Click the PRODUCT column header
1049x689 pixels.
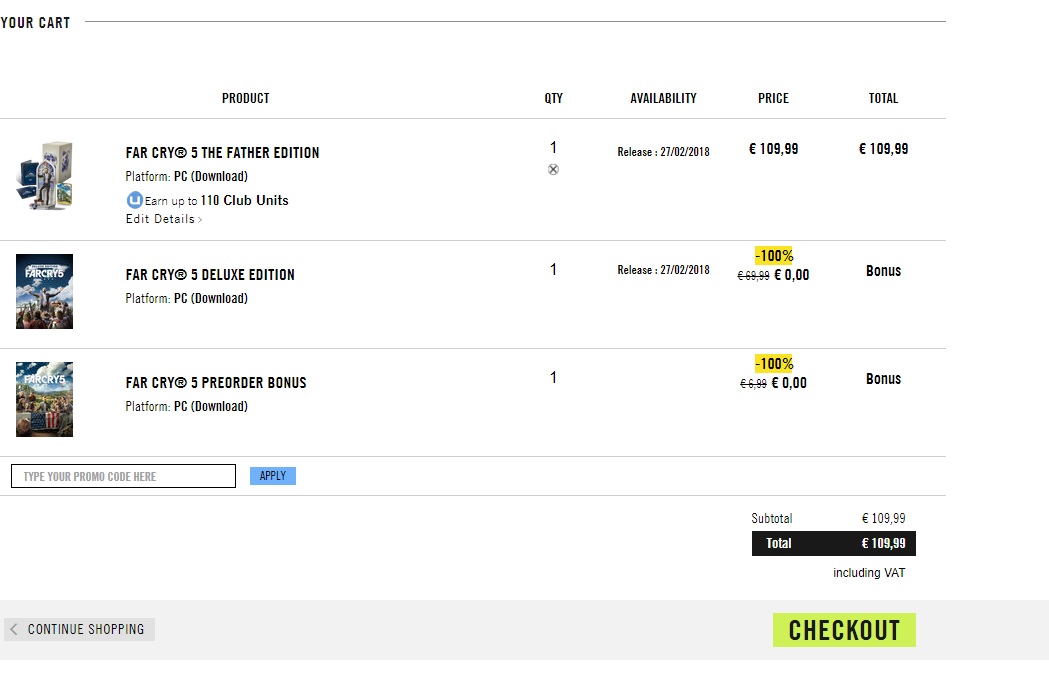pos(245,98)
